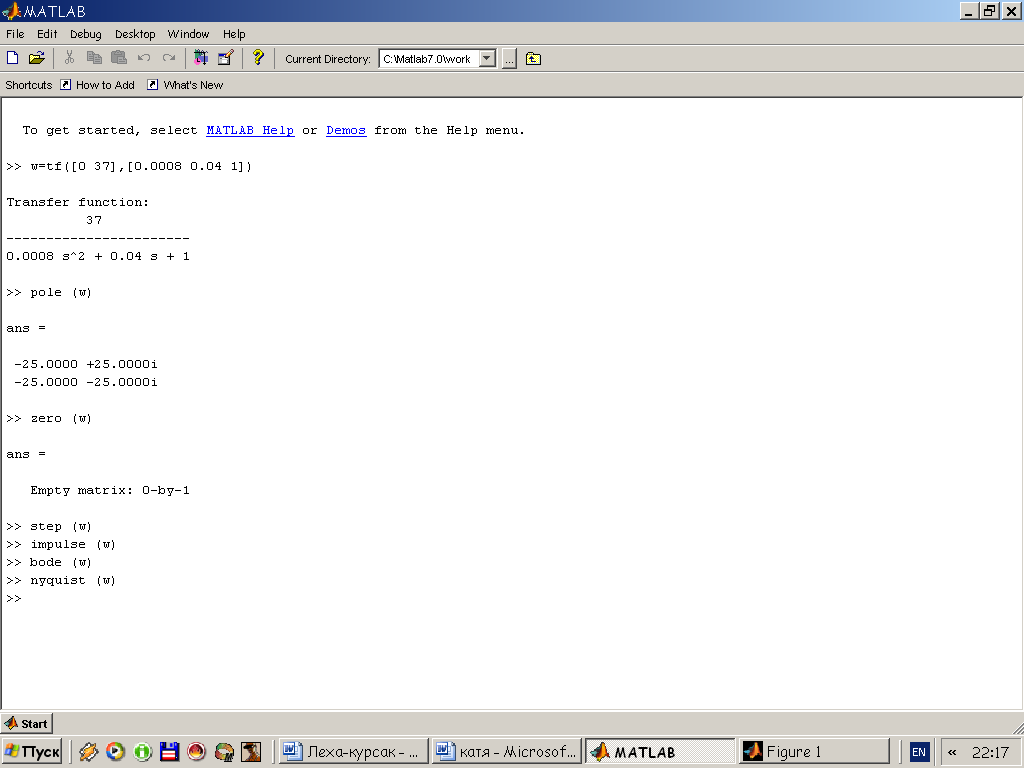Click the EN language indicator
1024x768 pixels.
click(918, 752)
